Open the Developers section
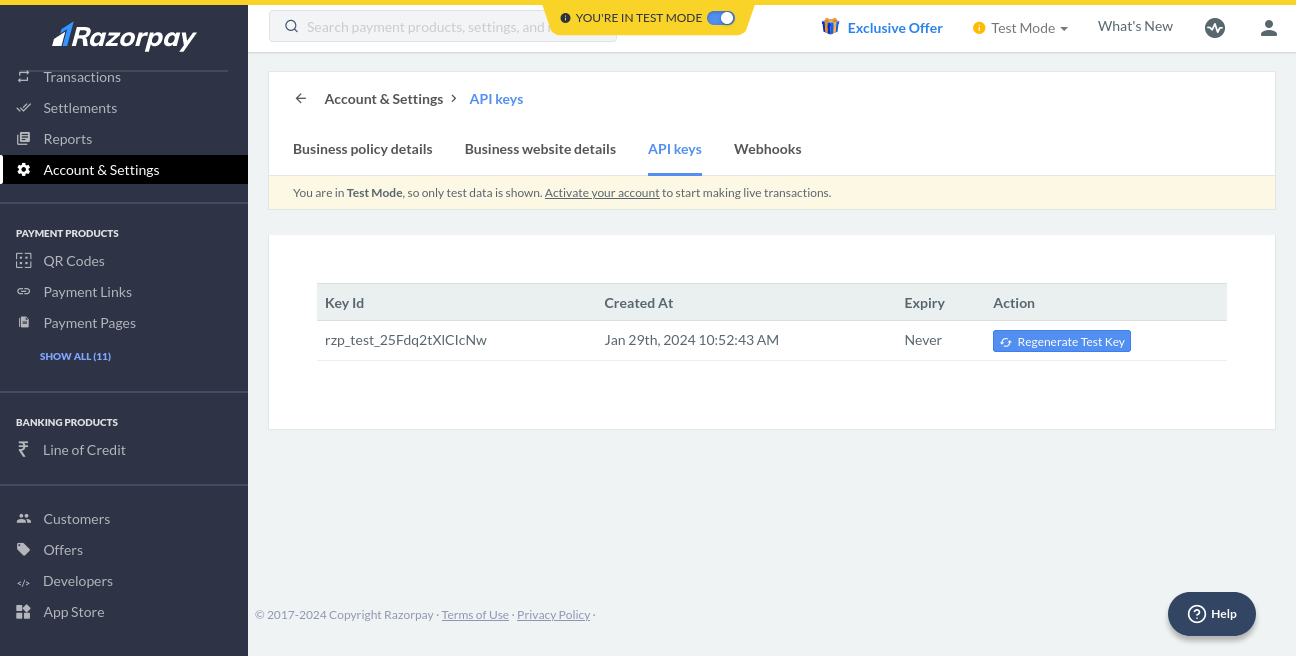This screenshot has width=1296, height=656. pyautogui.click(x=78, y=580)
